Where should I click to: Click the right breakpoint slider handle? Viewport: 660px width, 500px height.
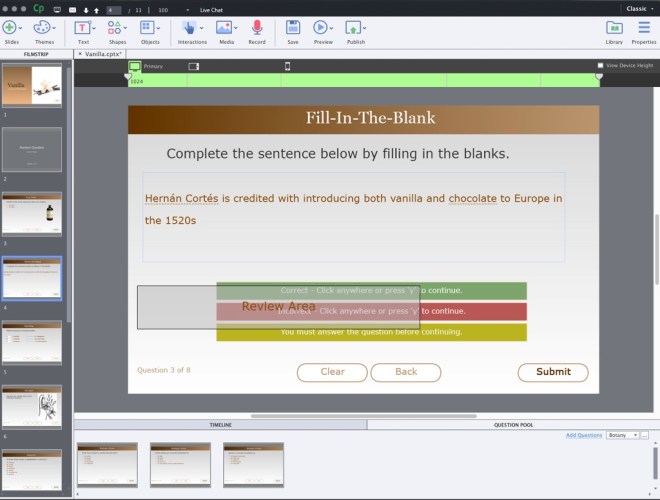[x=599, y=76]
